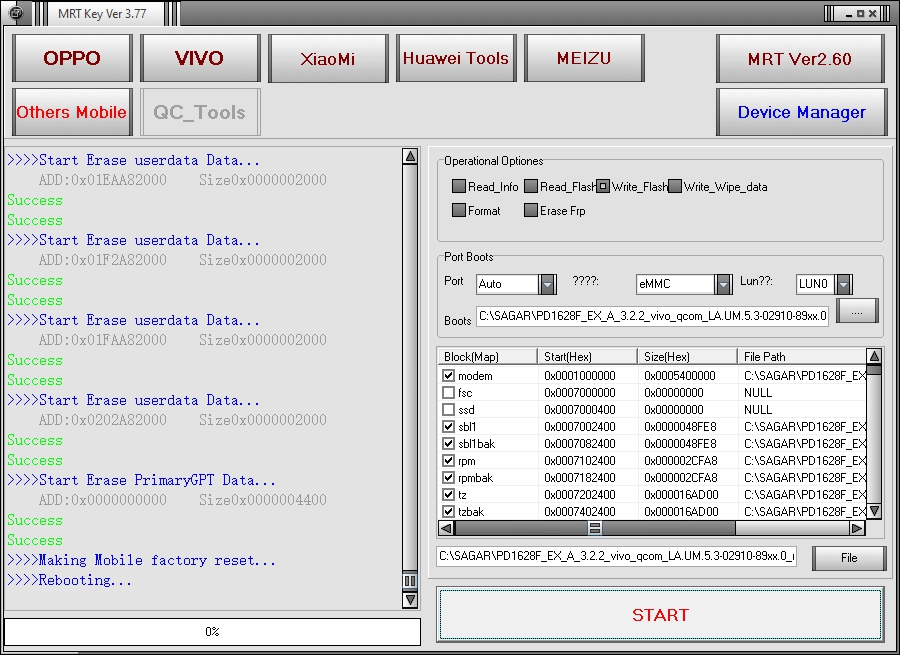Screen dimensions: 900x655
Task: Uncheck the modem partition
Action: pyautogui.click(x=448, y=375)
